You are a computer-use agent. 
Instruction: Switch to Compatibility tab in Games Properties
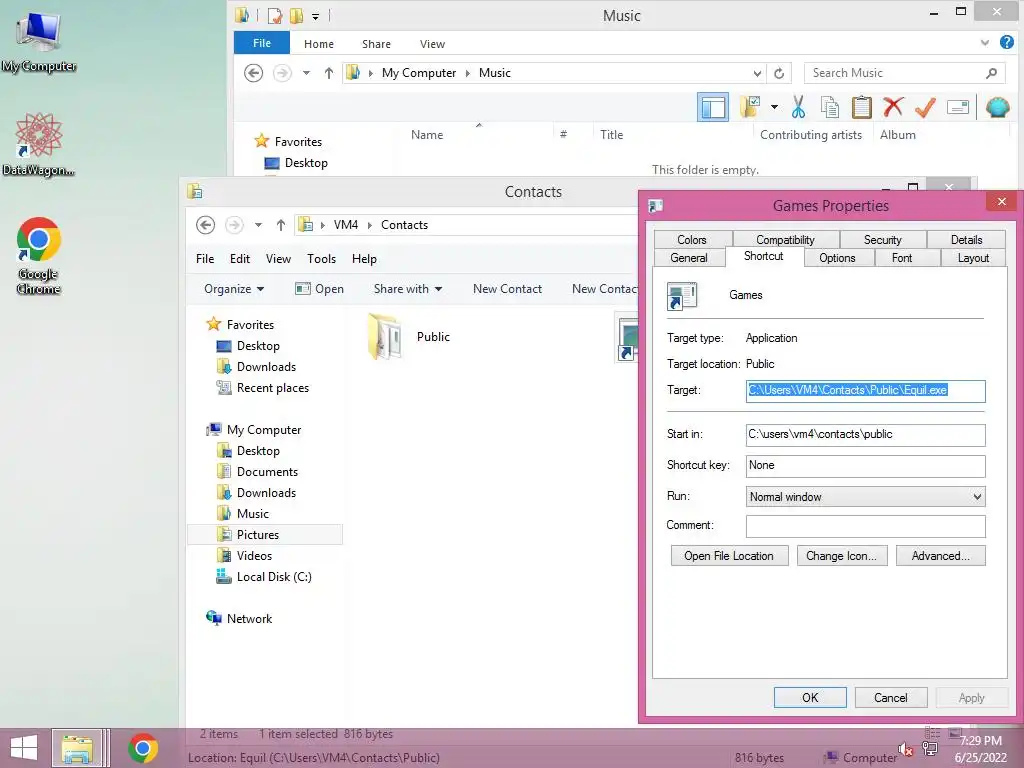[x=785, y=240]
